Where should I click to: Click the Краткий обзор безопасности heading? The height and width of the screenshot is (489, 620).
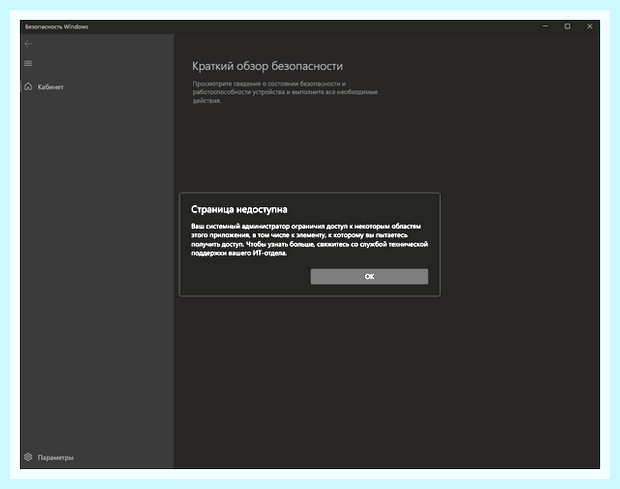click(x=267, y=66)
